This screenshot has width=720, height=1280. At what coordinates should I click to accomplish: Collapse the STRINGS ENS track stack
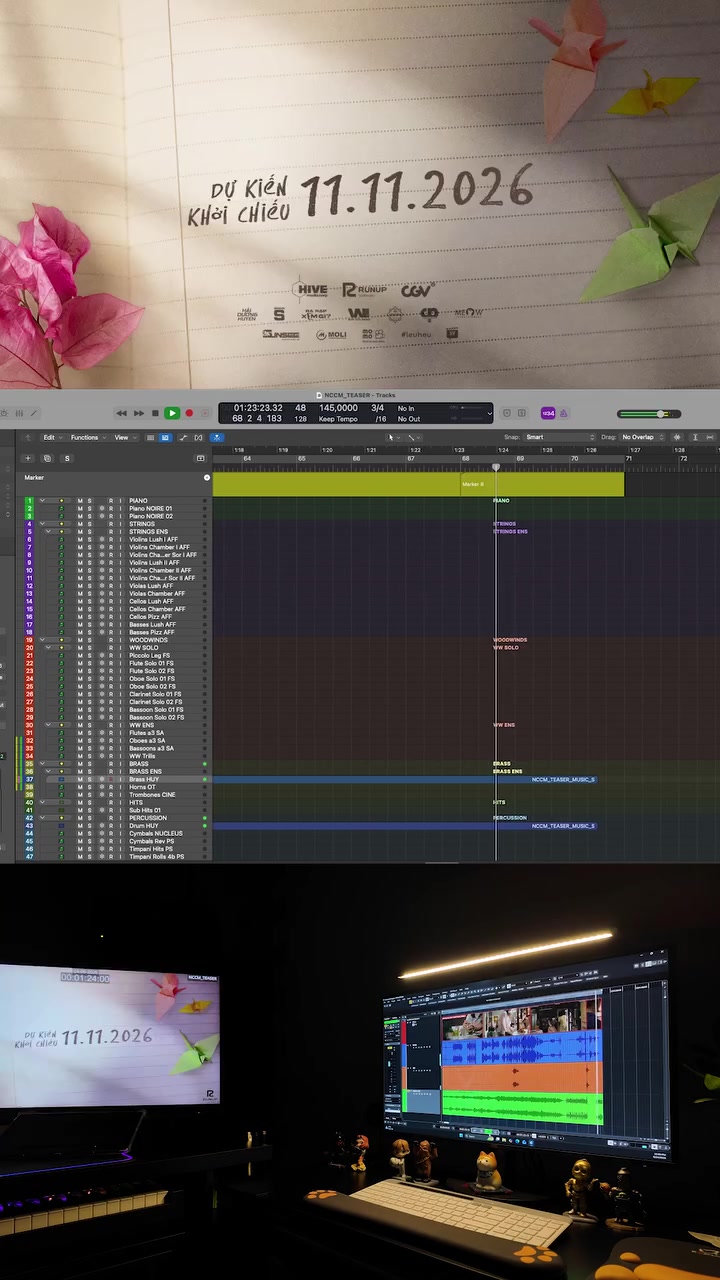point(48,532)
